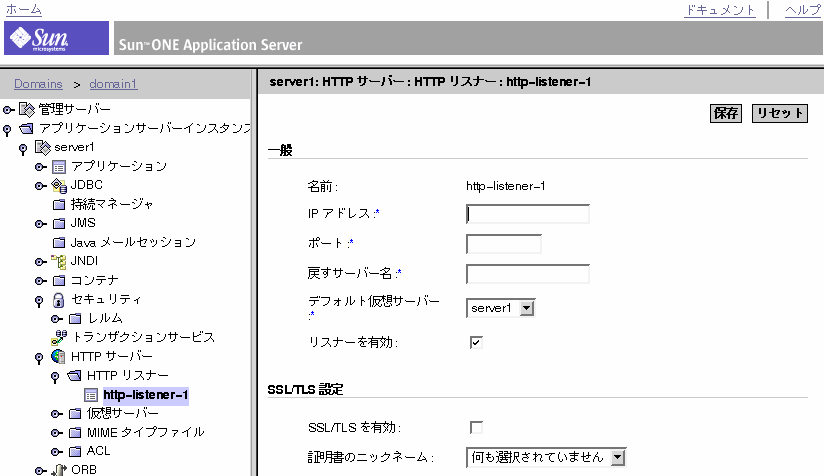Click the http-listener-1 page icon

coord(91,395)
